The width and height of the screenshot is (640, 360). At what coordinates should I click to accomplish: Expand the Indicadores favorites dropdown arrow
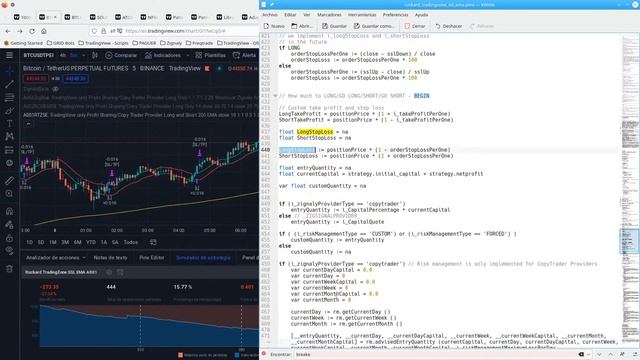click(x=188, y=55)
